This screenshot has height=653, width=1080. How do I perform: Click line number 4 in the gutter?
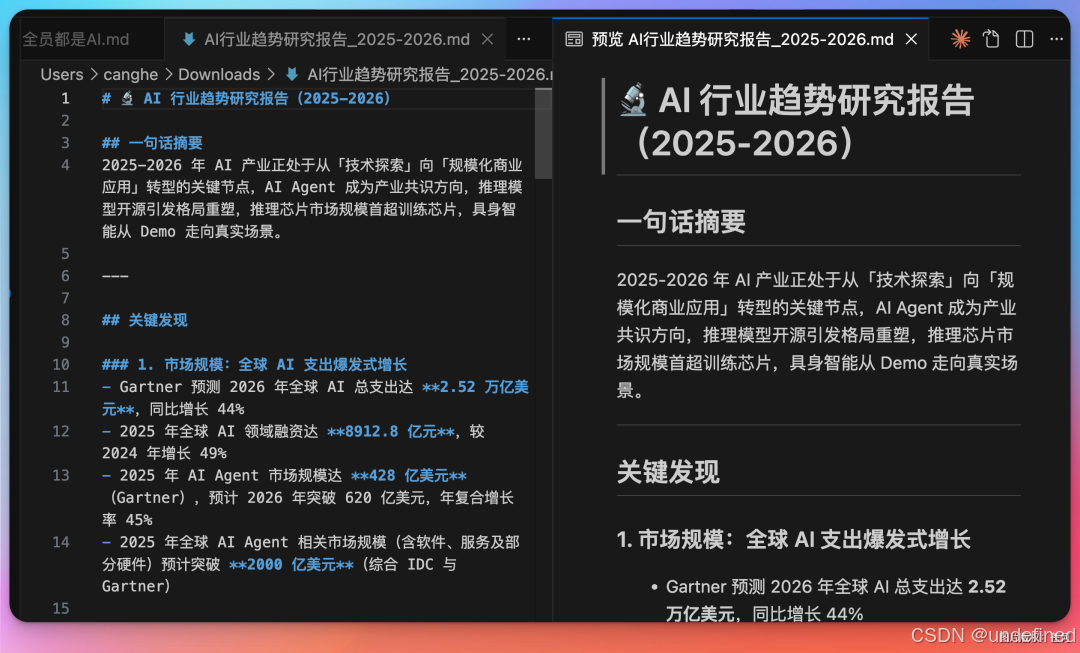[65, 165]
